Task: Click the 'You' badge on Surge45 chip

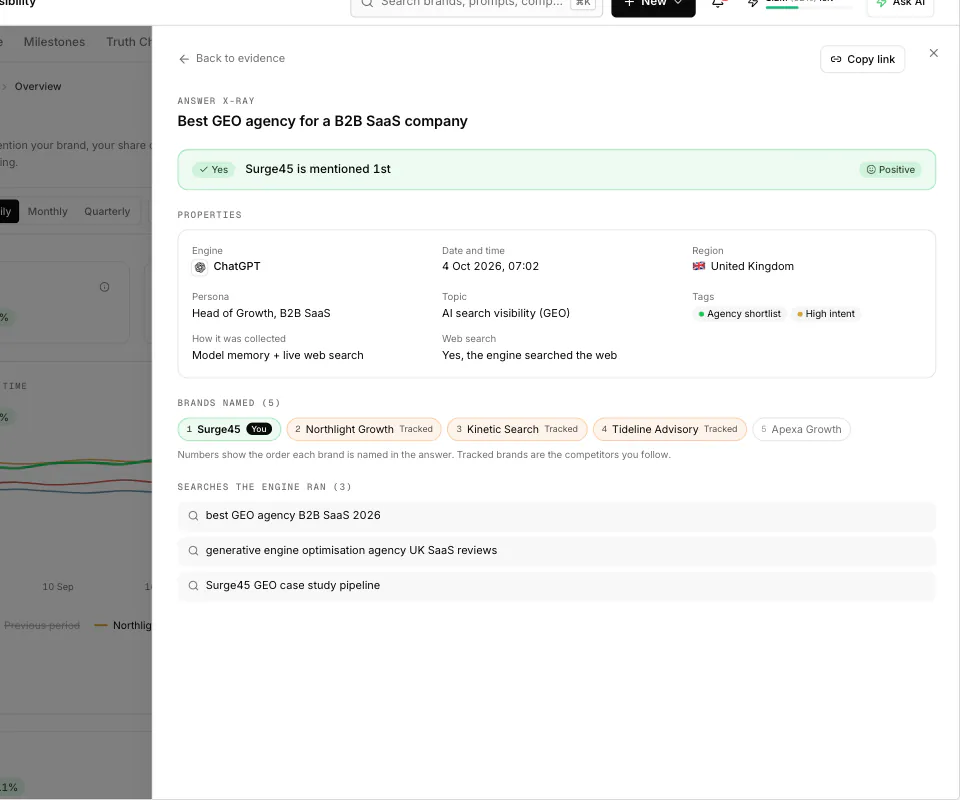Action: [259, 430]
